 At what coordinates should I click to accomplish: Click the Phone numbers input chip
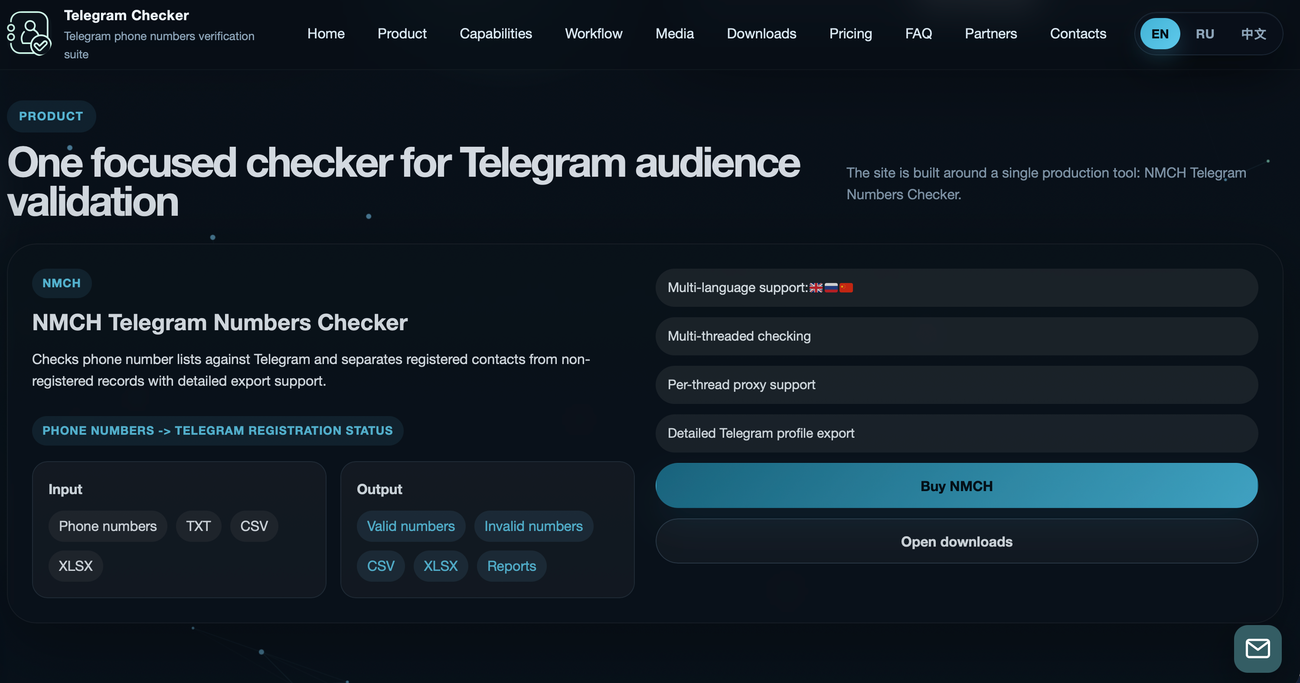108,526
